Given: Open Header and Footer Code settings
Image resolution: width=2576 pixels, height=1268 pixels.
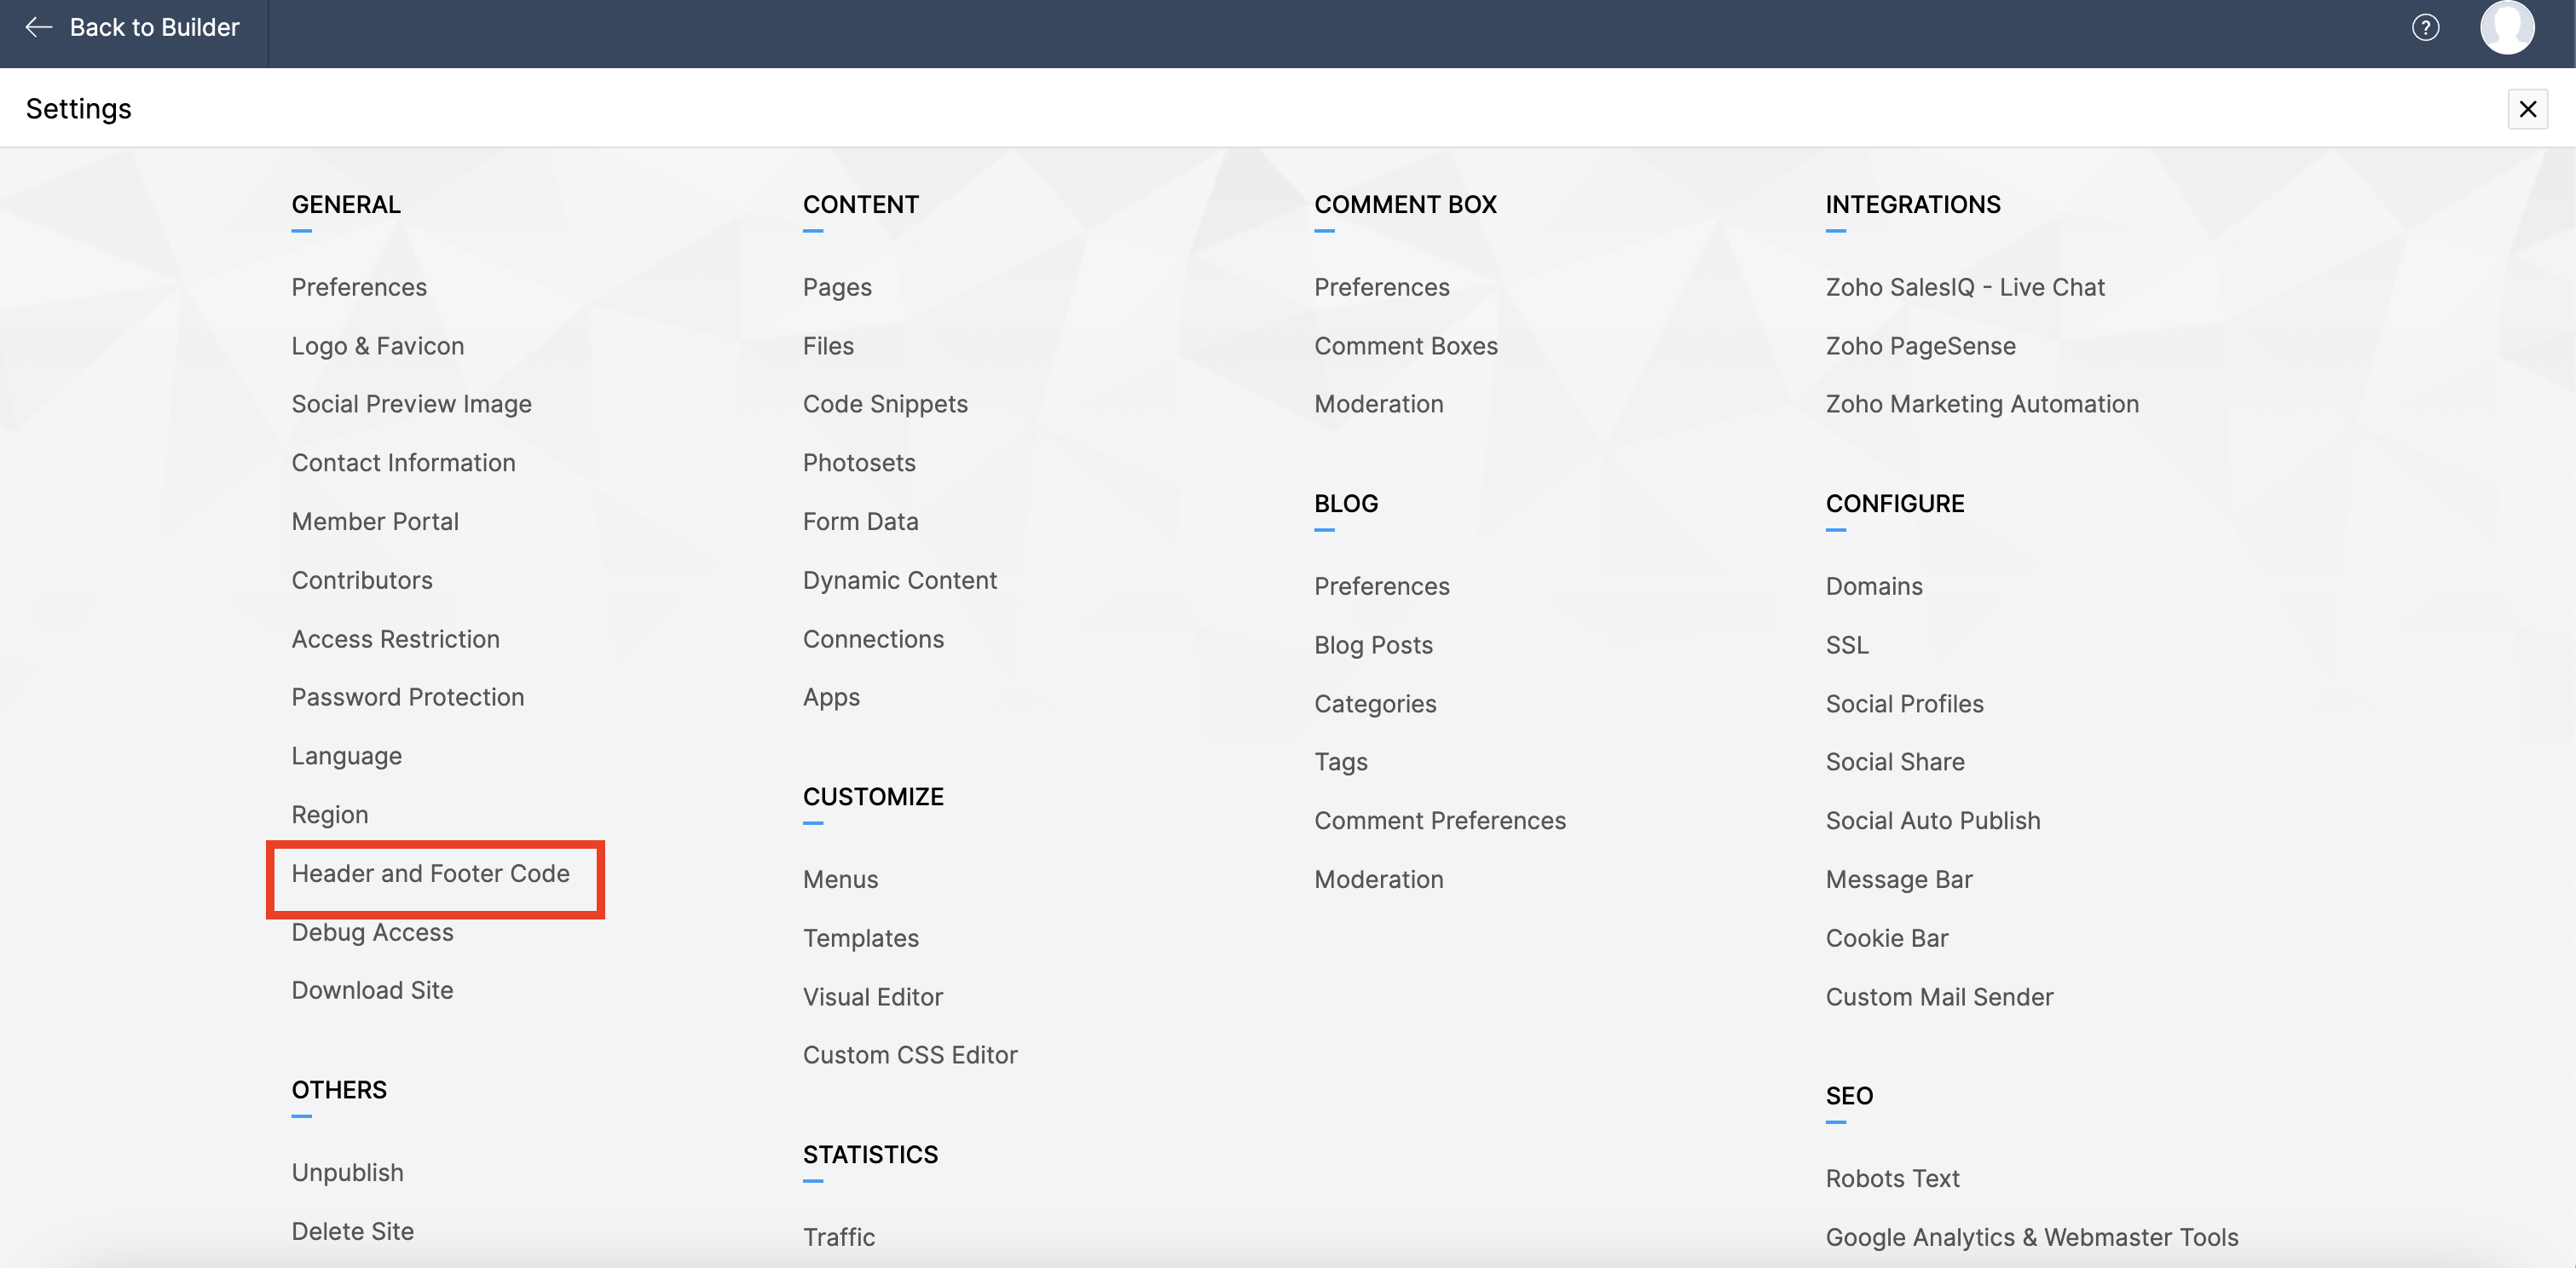Looking at the screenshot, I should [430, 873].
